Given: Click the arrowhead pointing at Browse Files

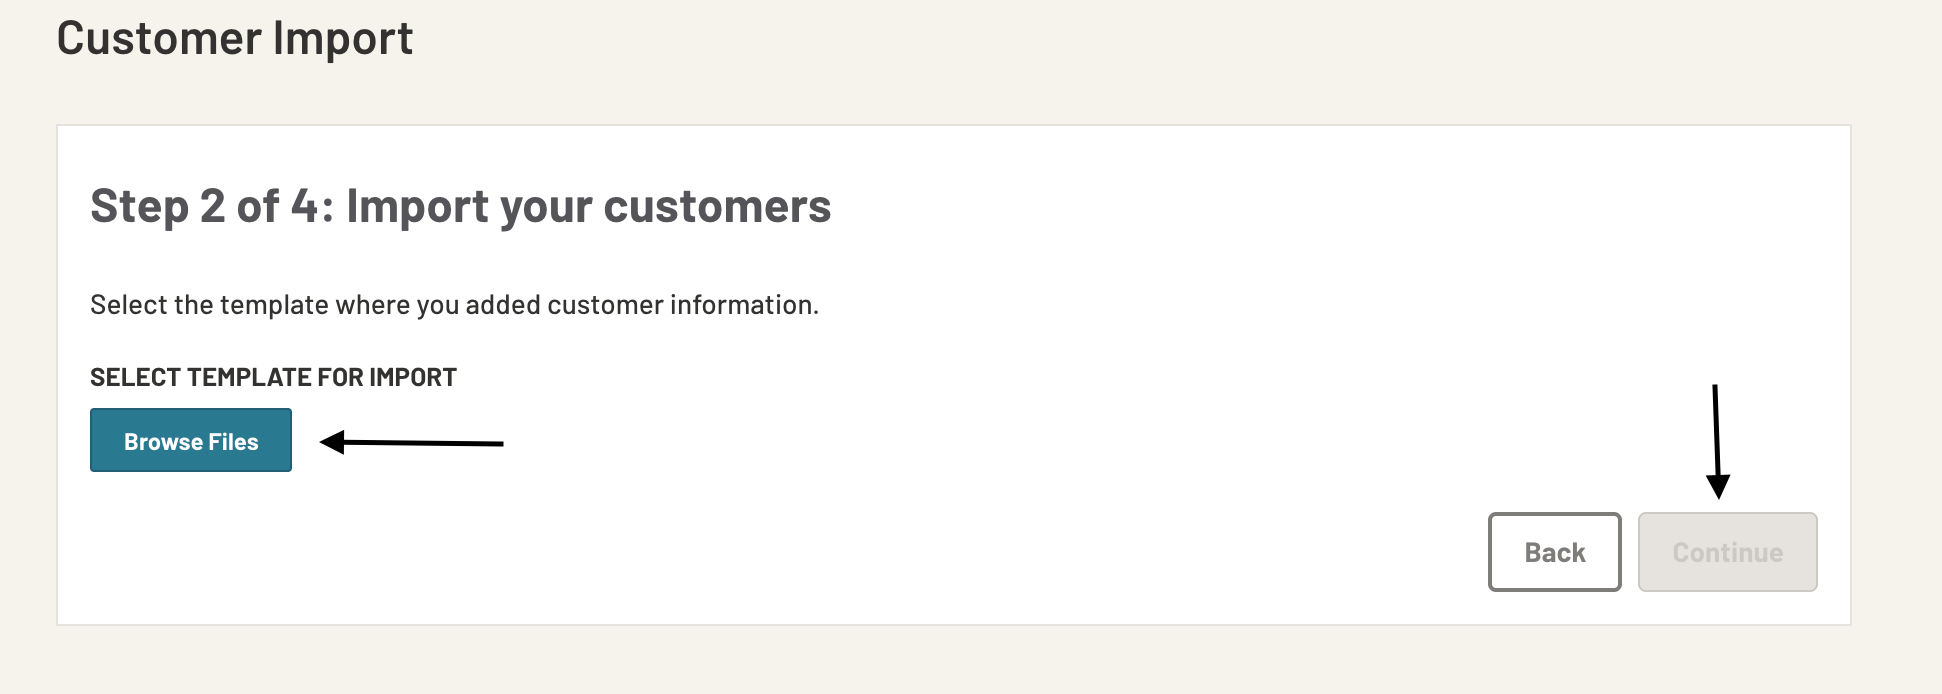Looking at the screenshot, I should [333, 442].
